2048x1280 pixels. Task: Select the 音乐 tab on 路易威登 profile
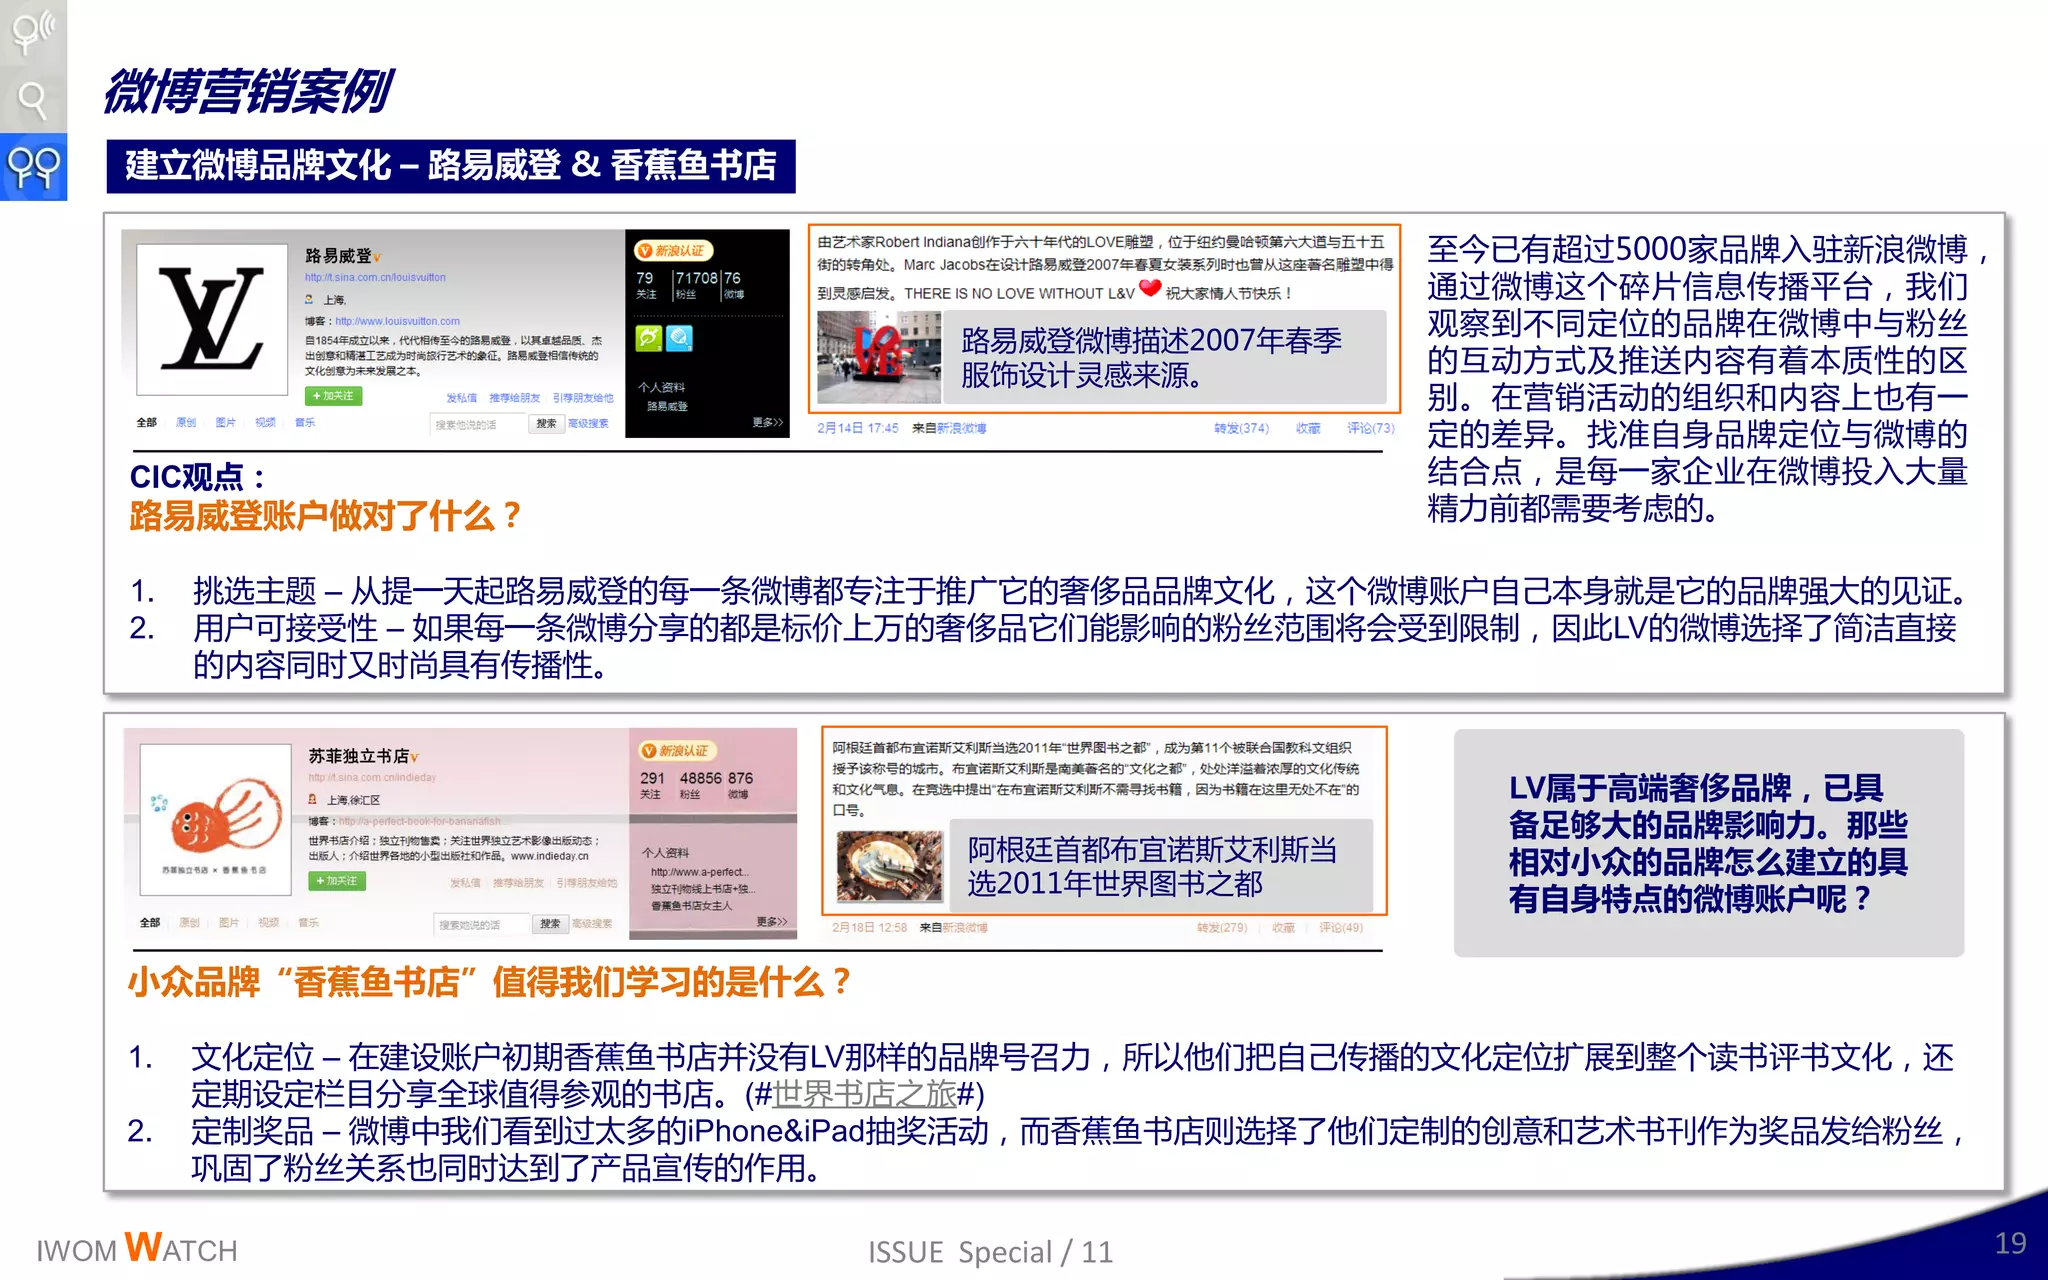(x=305, y=422)
